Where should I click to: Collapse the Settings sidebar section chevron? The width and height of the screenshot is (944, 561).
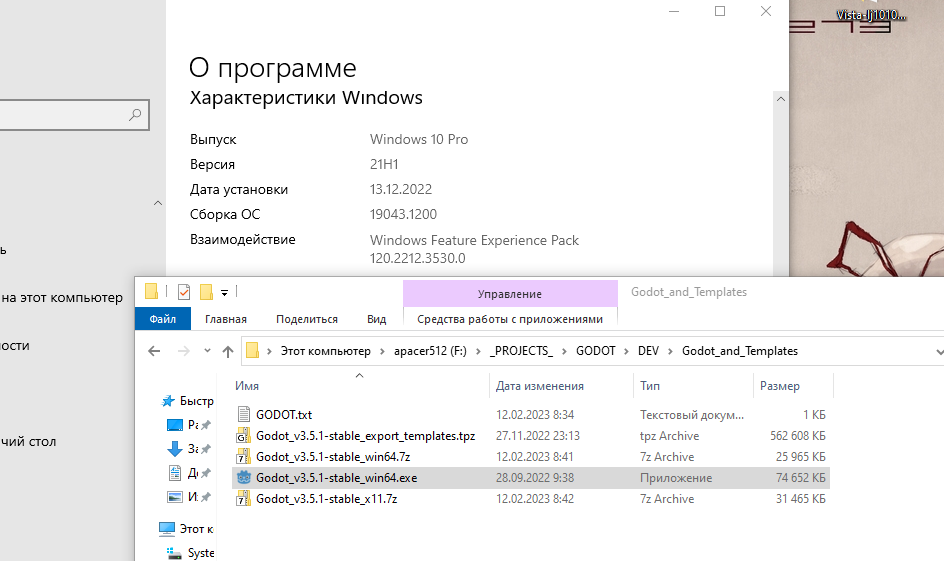coord(158,203)
